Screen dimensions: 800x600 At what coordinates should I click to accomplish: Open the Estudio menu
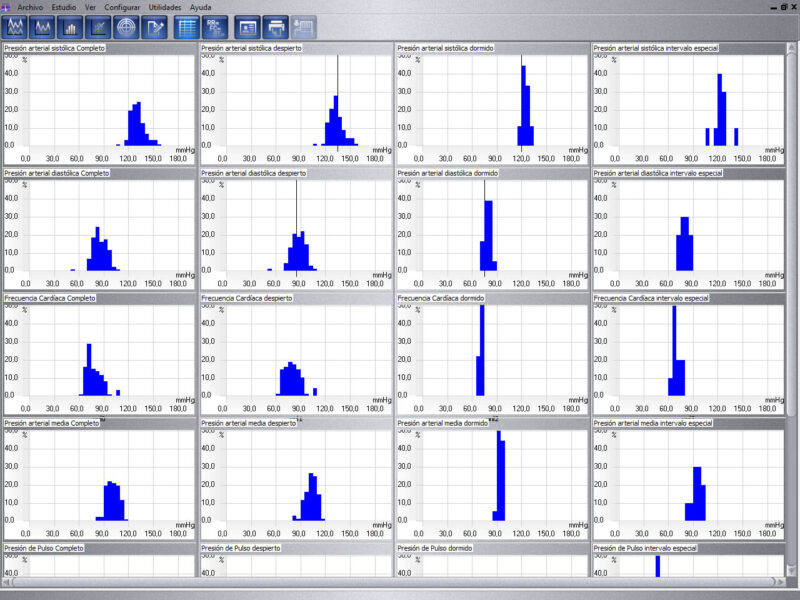[x=64, y=6]
